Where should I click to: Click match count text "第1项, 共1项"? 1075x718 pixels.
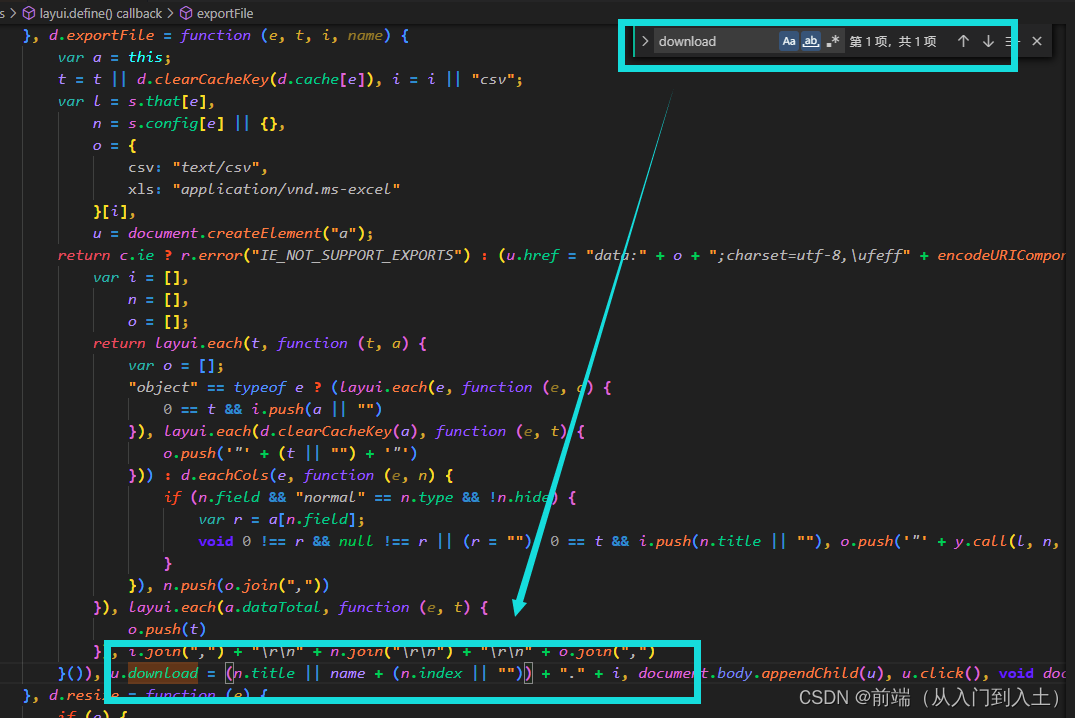coord(893,41)
